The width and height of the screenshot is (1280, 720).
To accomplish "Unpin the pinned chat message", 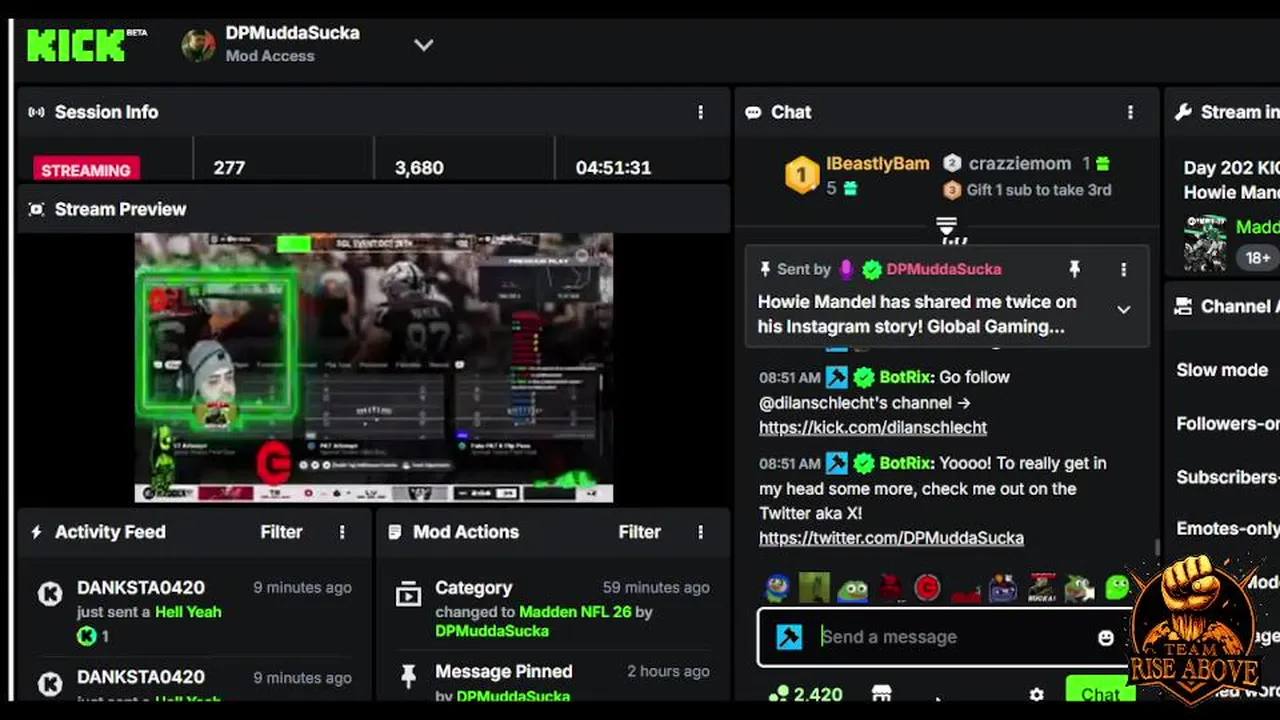I will coord(1074,269).
